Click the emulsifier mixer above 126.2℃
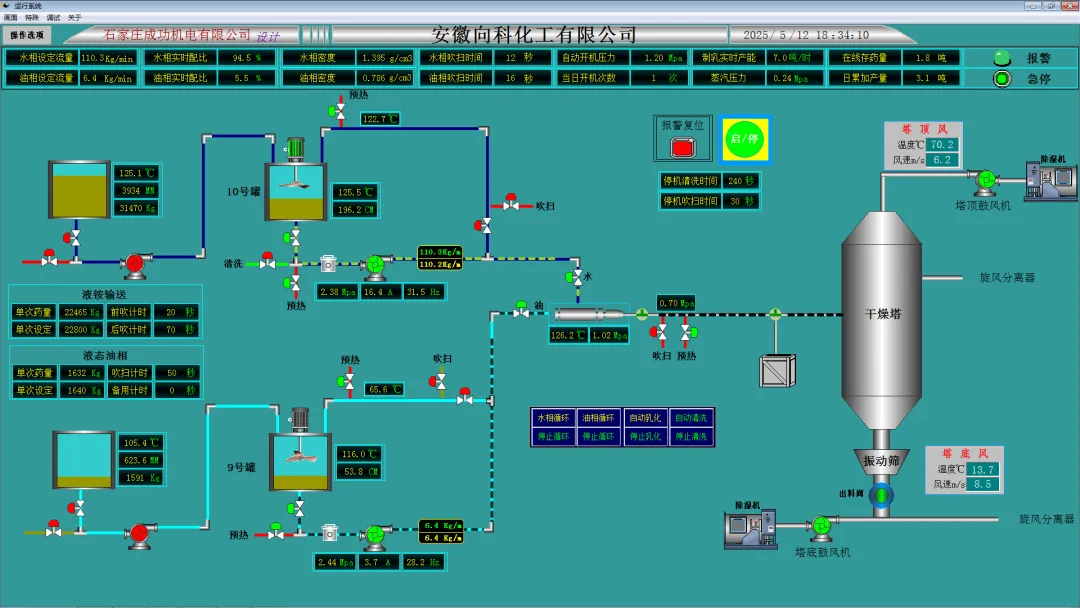Screen dimensions: 1080x608 (589, 315)
